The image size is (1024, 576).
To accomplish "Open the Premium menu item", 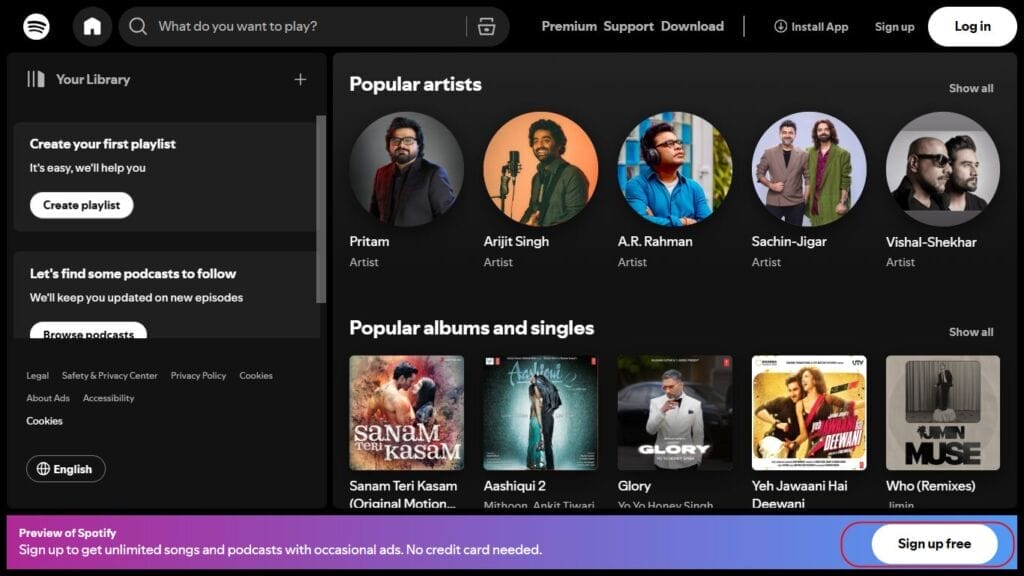I will [x=569, y=26].
